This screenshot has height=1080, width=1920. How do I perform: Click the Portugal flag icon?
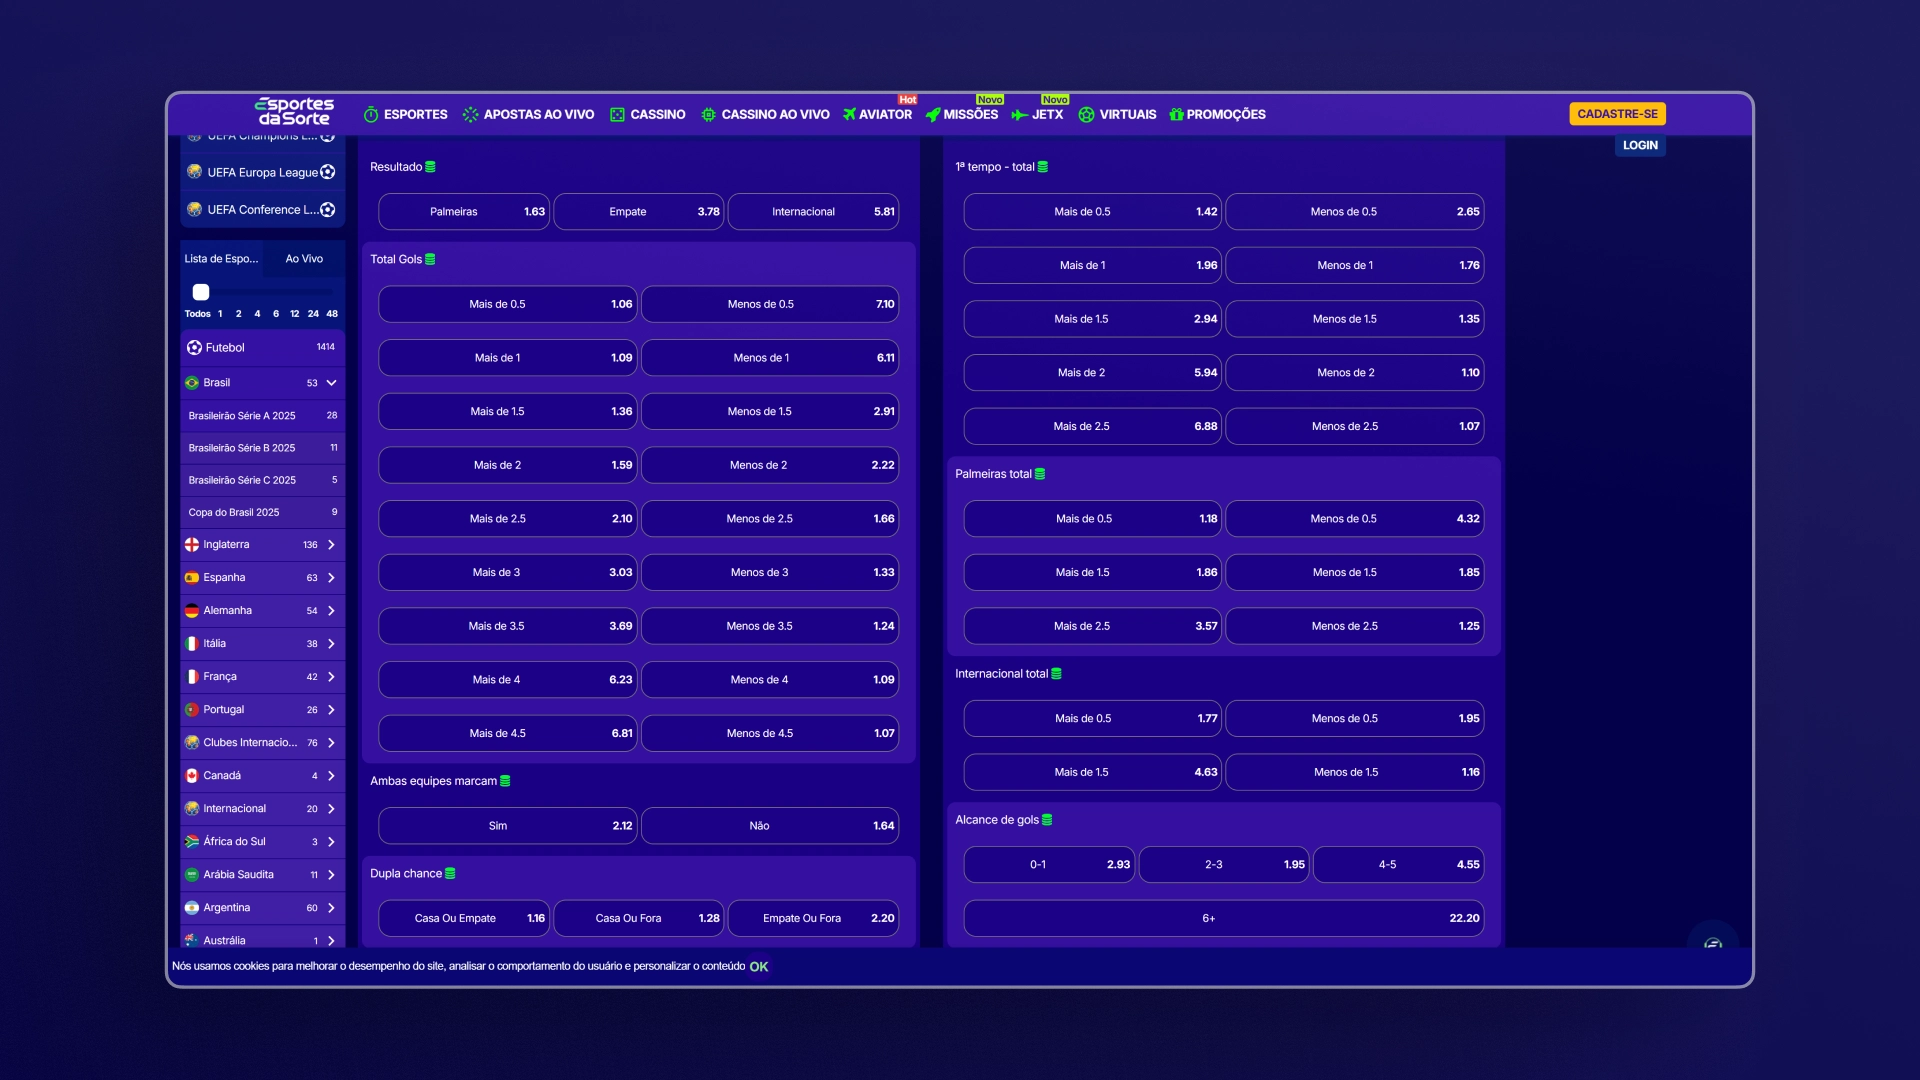pyautogui.click(x=192, y=710)
